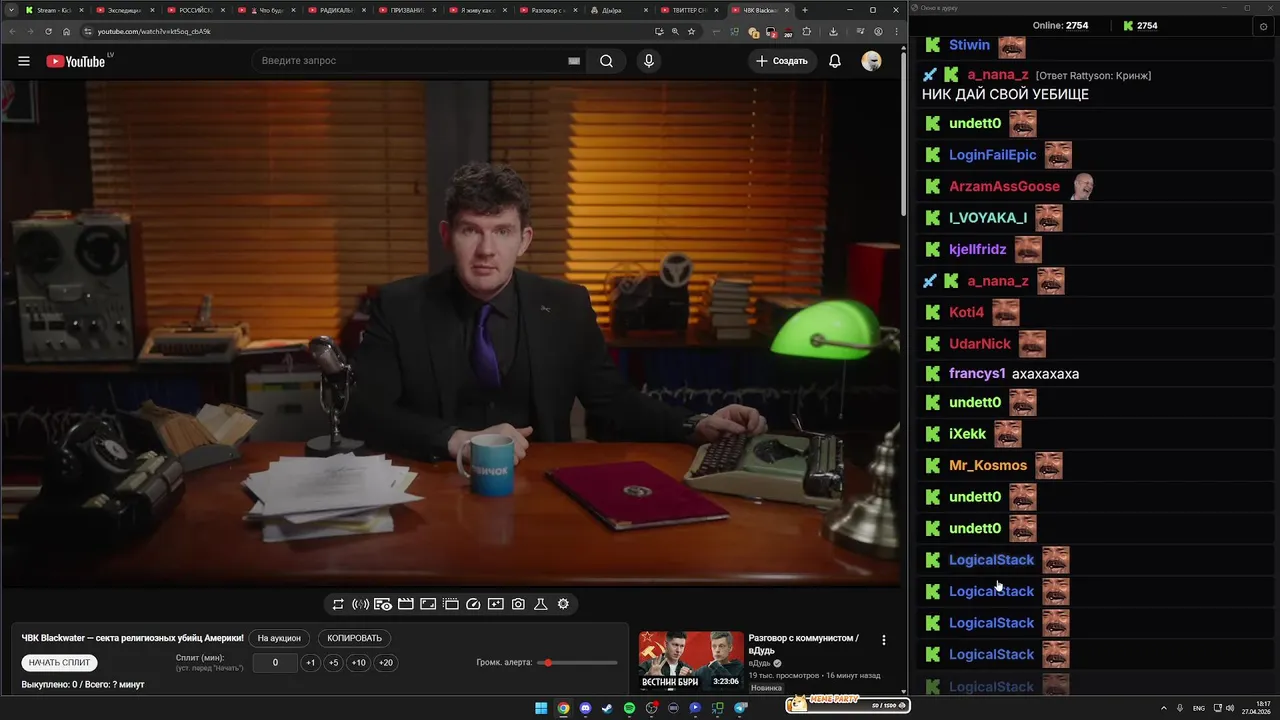Open Discord from the taskbar
The width and height of the screenshot is (1280, 720).
(x=585, y=708)
